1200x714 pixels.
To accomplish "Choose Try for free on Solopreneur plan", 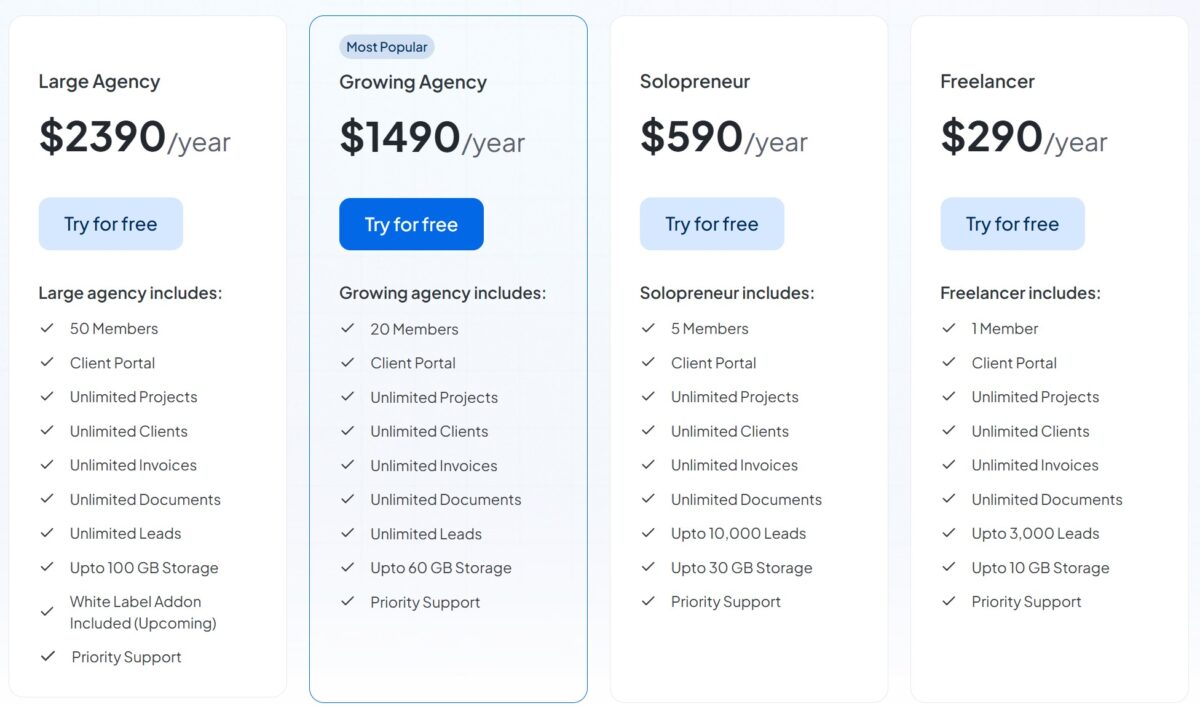I will [712, 224].
